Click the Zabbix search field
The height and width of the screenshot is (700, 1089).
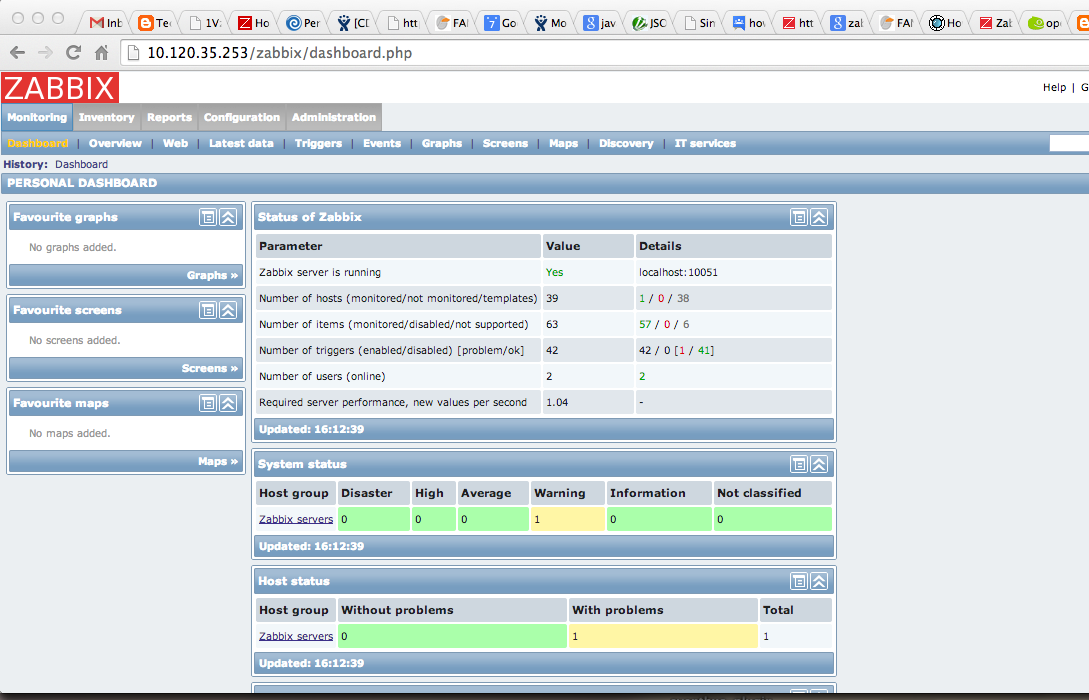pos(1070,144)
